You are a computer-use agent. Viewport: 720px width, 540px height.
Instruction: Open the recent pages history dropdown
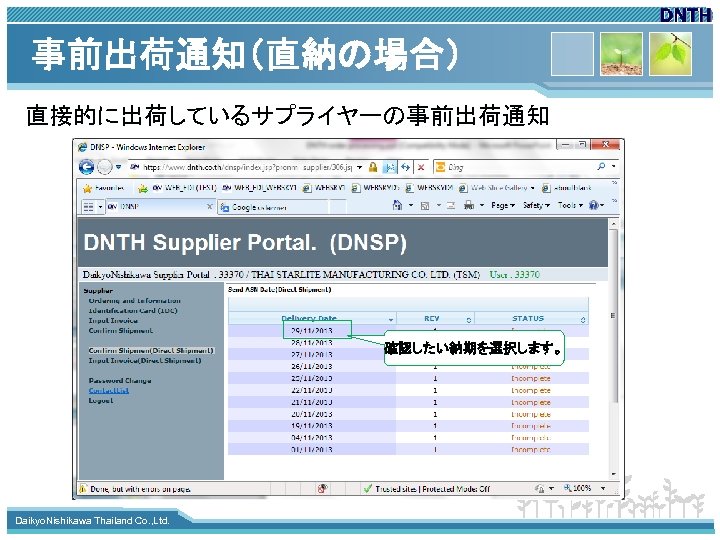(118, 167)
